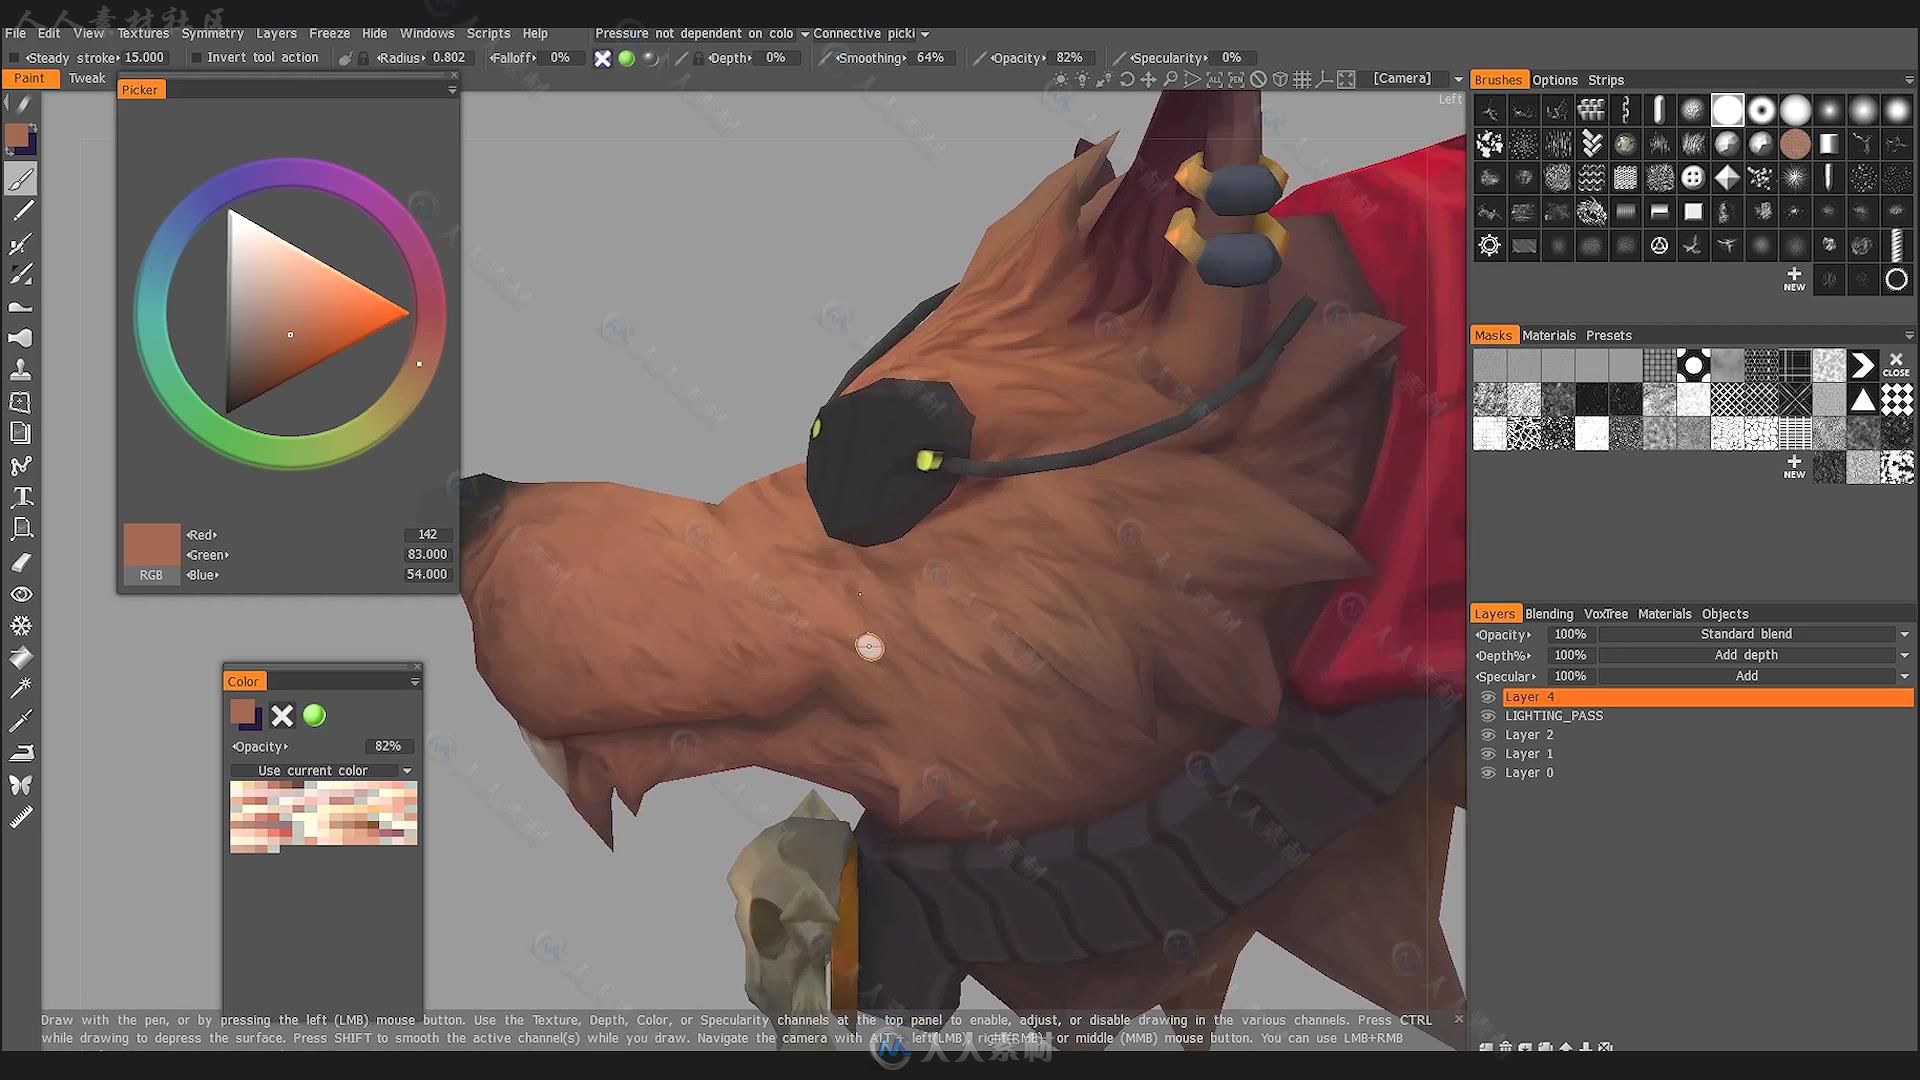Click the sun light intensity icon
1920x1080 pixels.
[1061, 79]
